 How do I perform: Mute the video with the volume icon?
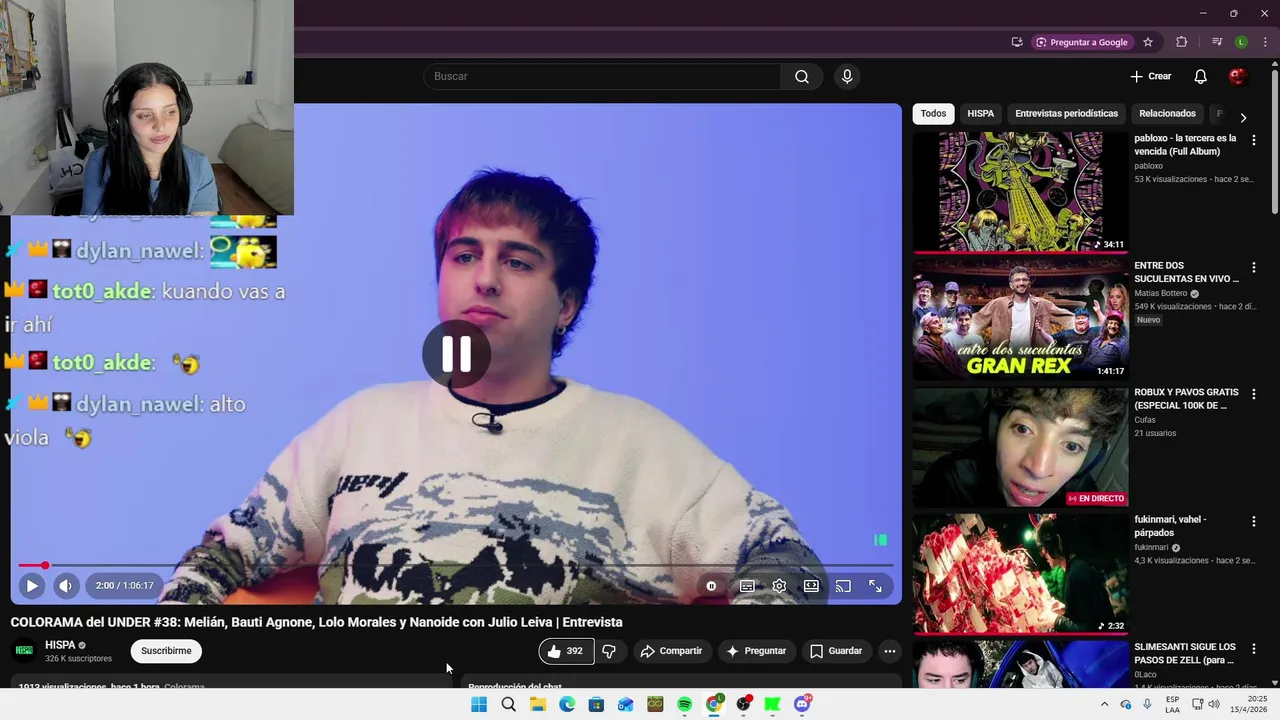pyautogui.click(x=66, y=586)
